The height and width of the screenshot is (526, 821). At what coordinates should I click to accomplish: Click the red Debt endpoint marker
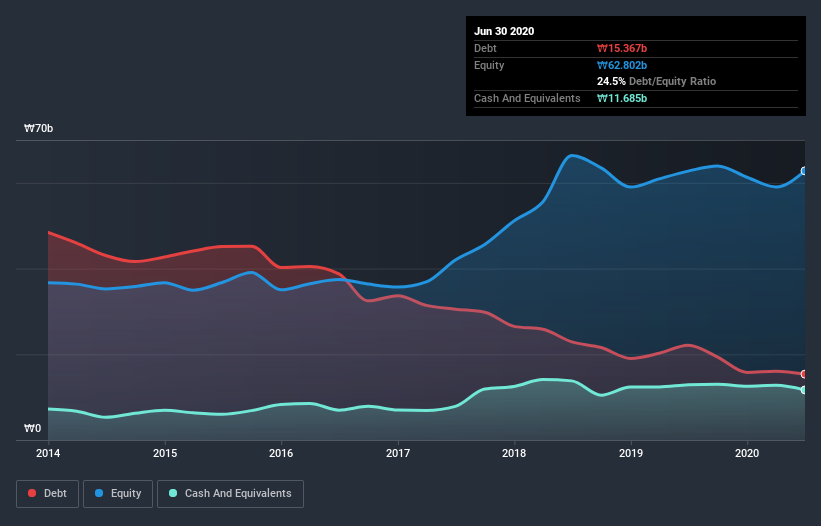click(804, 374)
